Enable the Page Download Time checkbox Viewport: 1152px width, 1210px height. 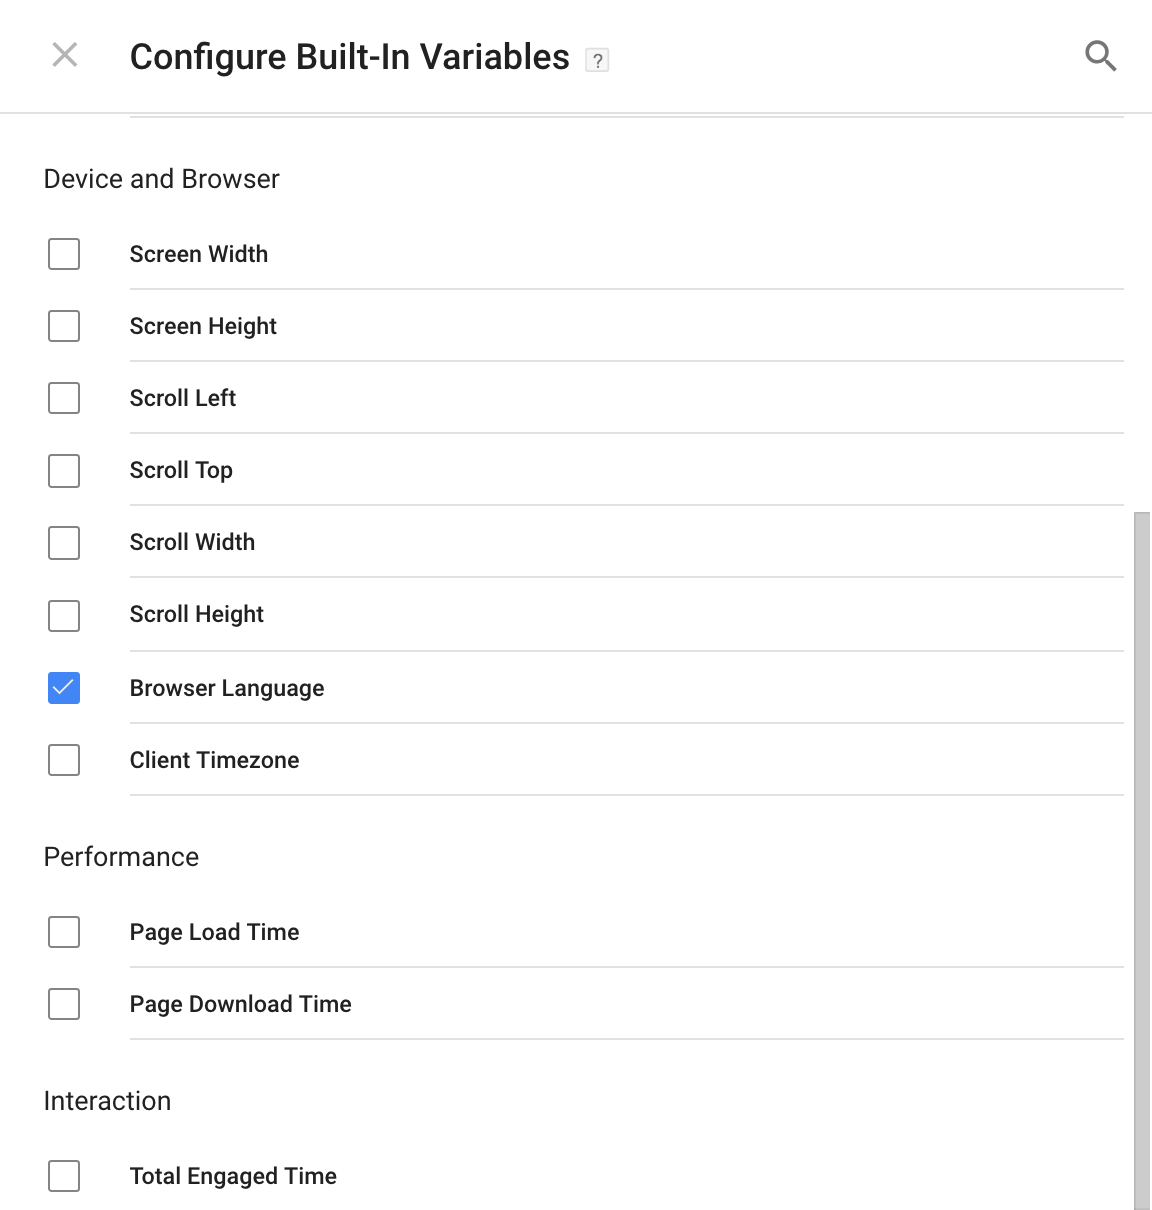coord(64,1004)
